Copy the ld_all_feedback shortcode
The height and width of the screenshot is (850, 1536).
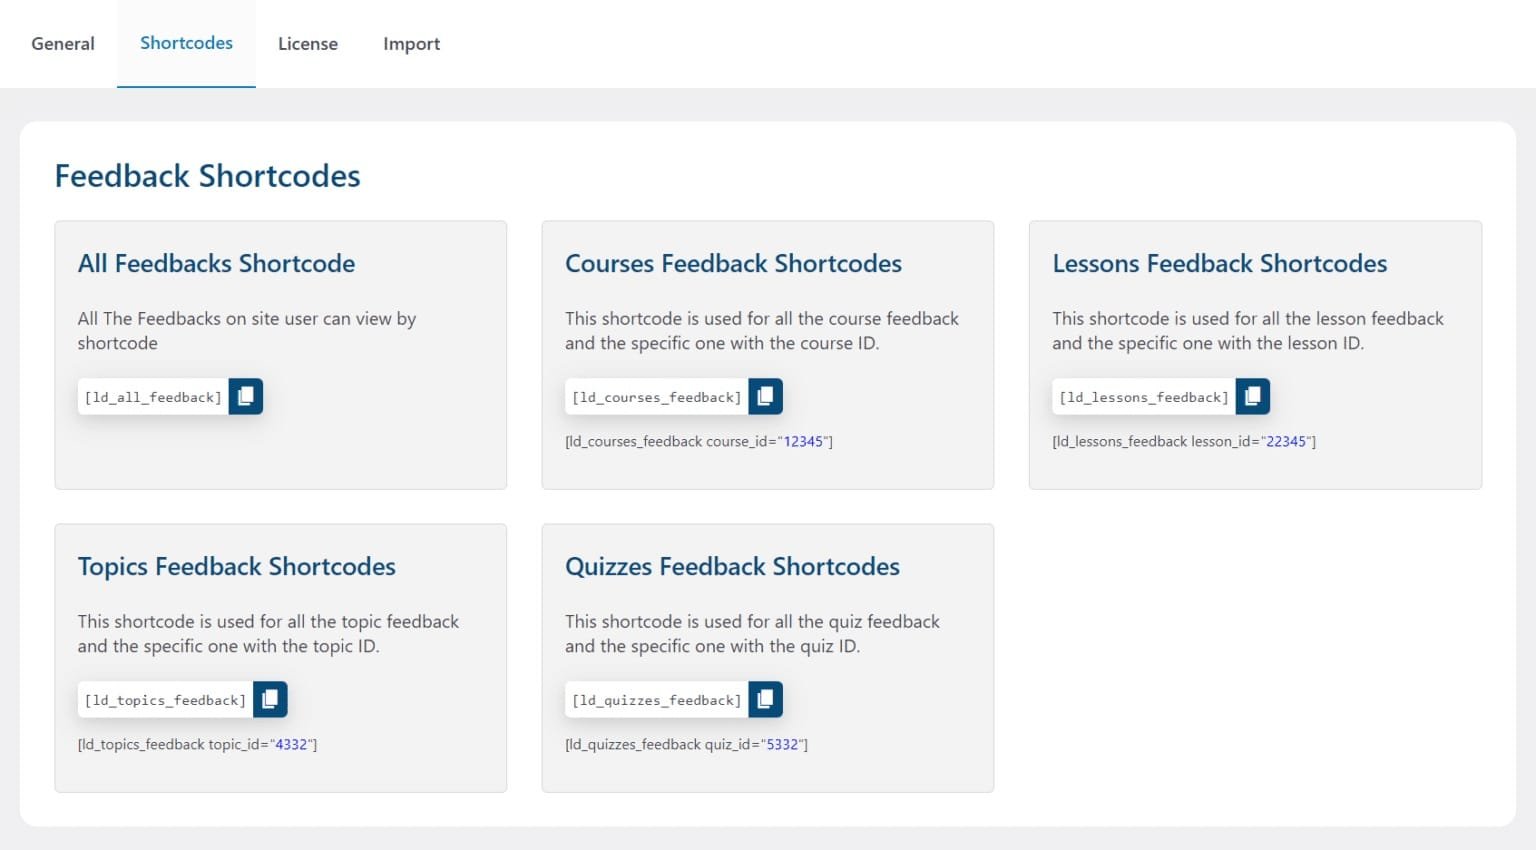(246, 397)
